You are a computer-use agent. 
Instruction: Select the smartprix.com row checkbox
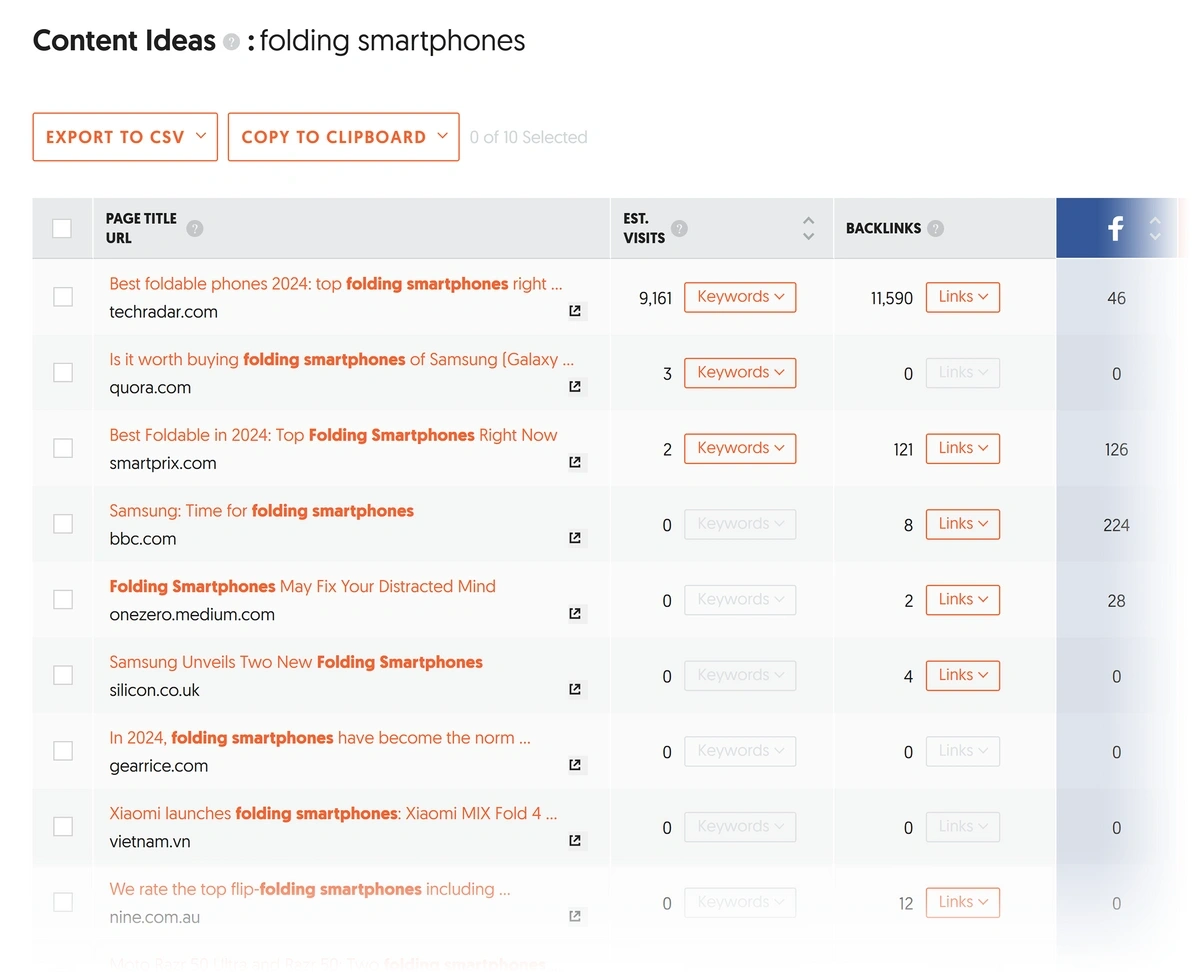coord(62,448)
